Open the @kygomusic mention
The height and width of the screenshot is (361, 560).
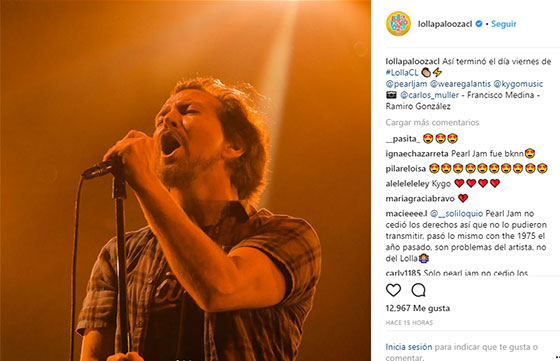[518, 84]
